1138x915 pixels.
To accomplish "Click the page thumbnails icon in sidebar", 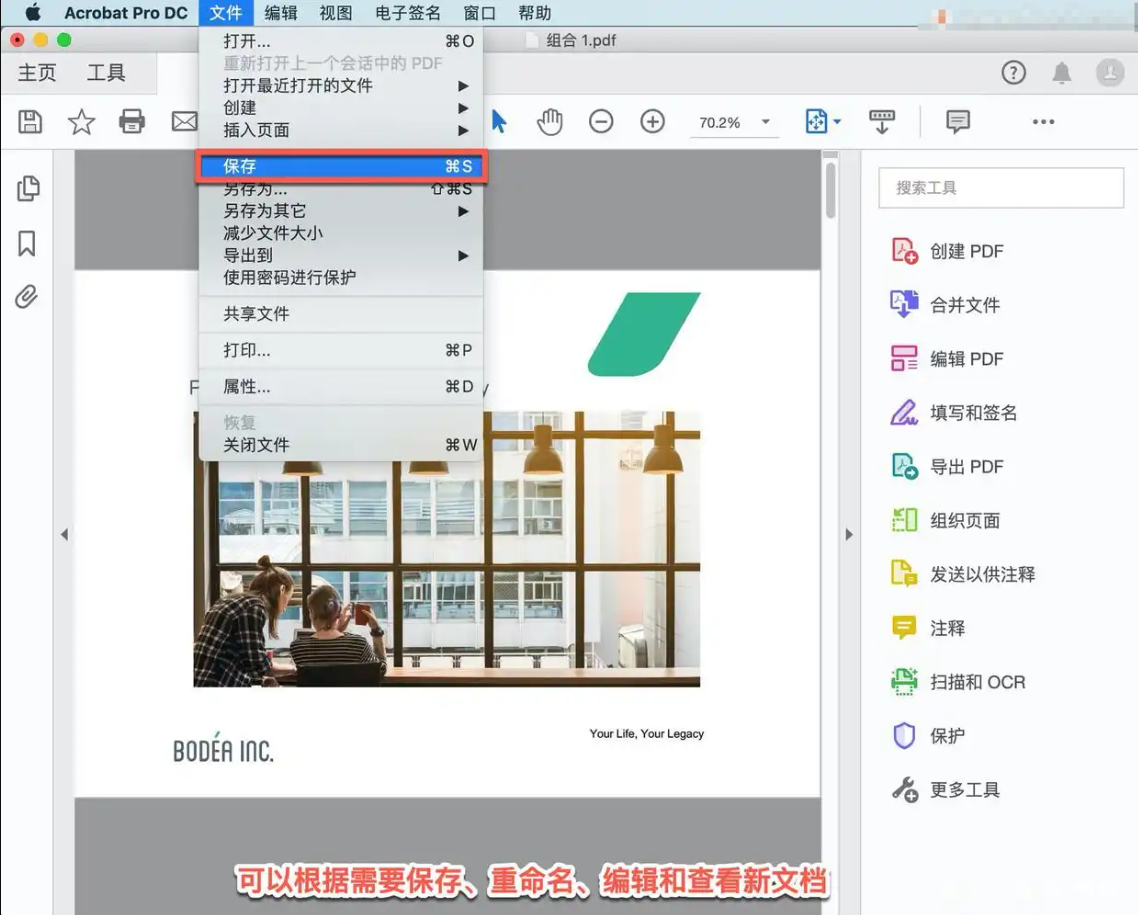I will [27, 189].
